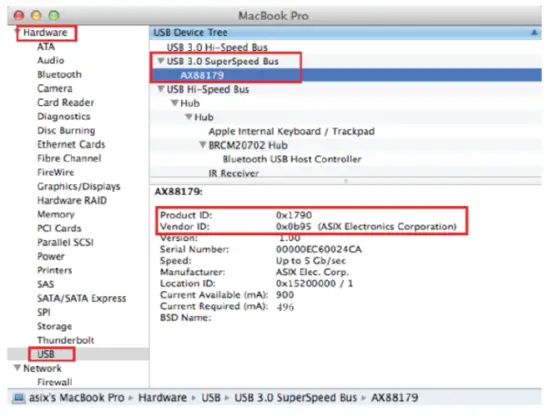This screenshot has height=416, width=550.
Task: Select Camera in the sidebar
Action: coord(55,88)
